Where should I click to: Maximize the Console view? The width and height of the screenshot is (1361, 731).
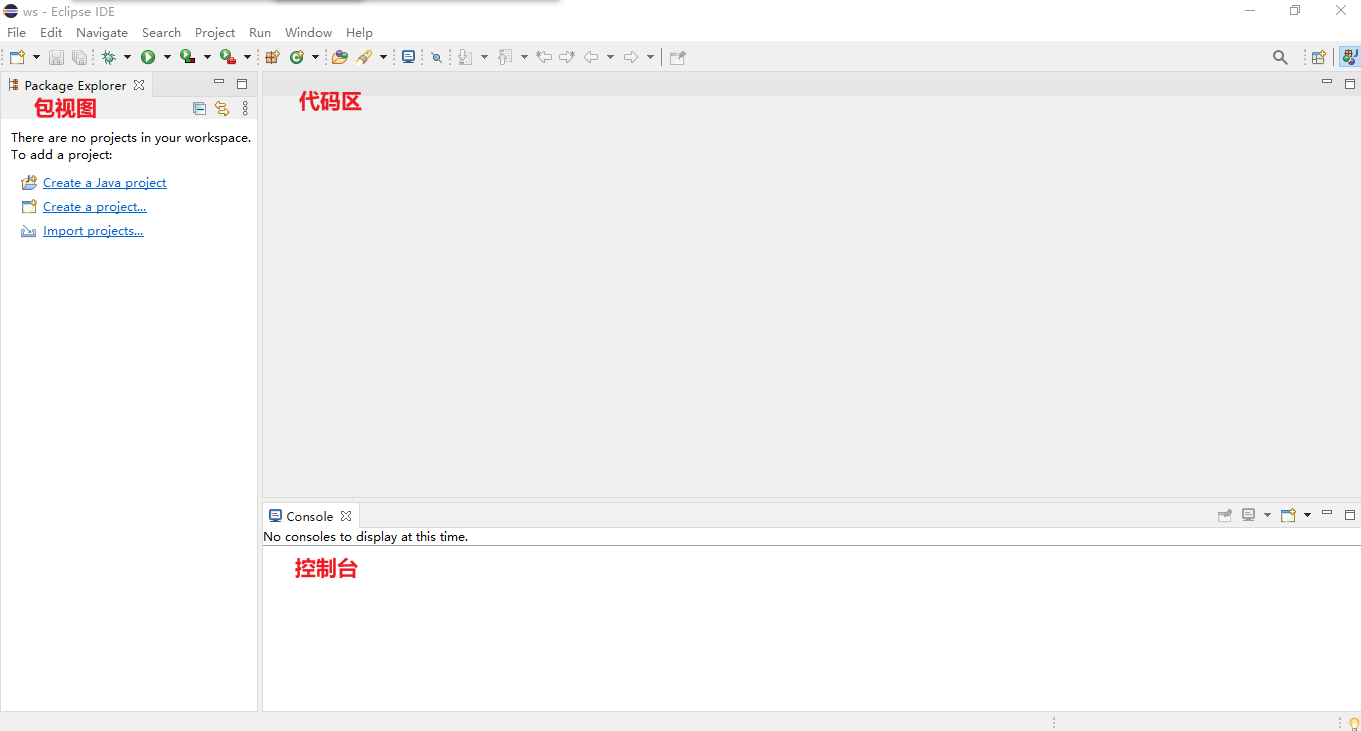1350,515
